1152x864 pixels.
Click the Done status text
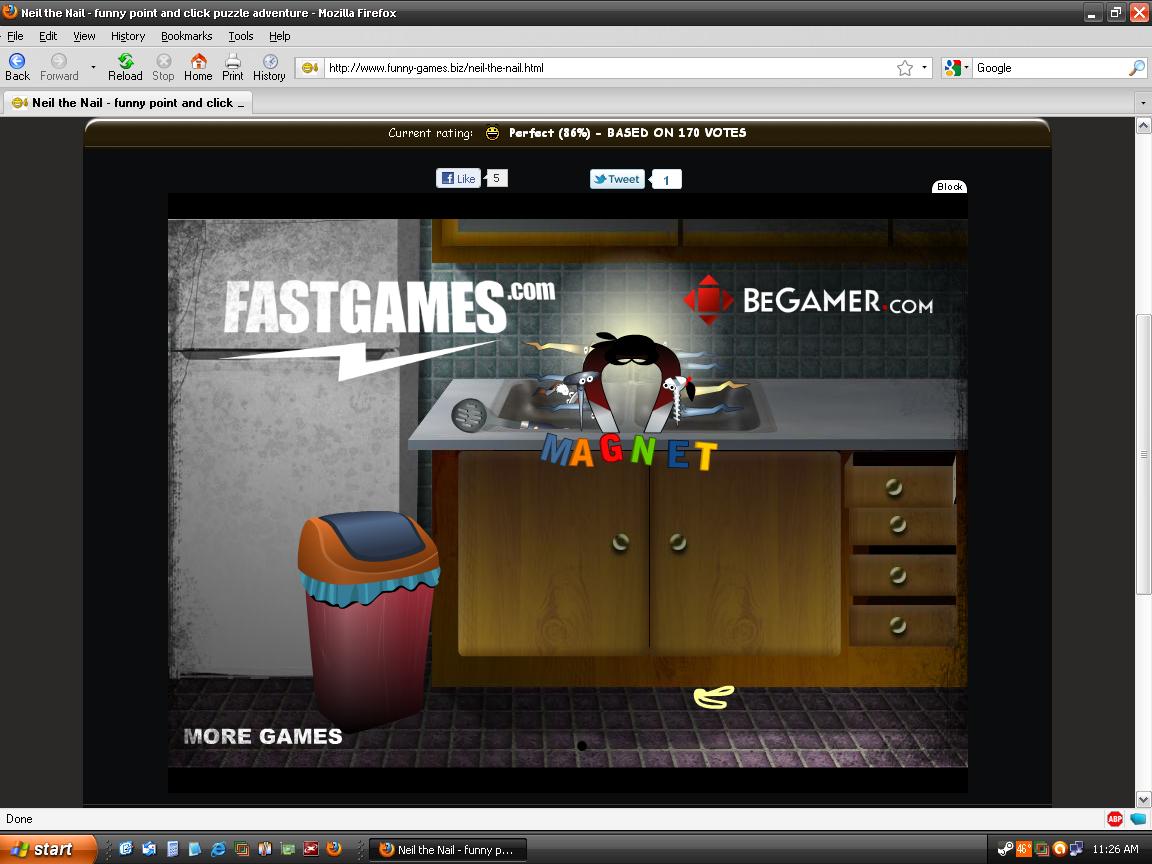pyautogui.click(x=19, y=818)
